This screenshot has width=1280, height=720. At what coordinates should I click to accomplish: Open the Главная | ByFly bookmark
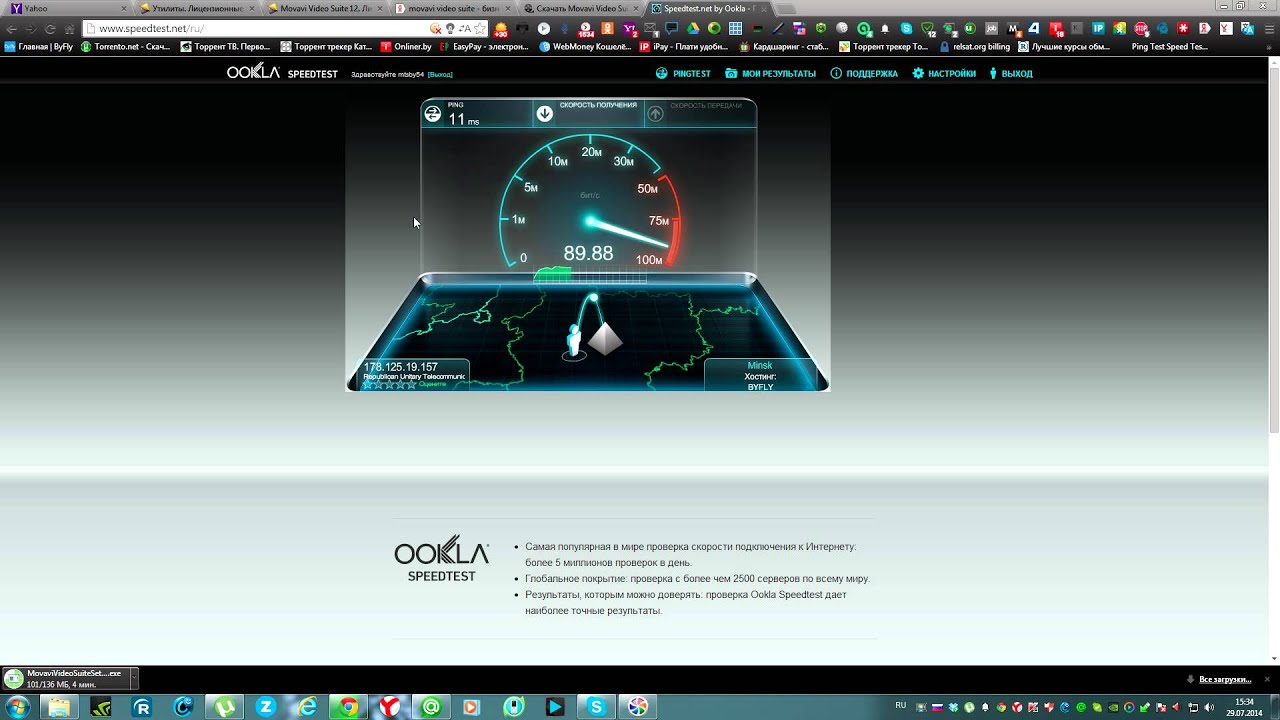(x=39, y=46)
